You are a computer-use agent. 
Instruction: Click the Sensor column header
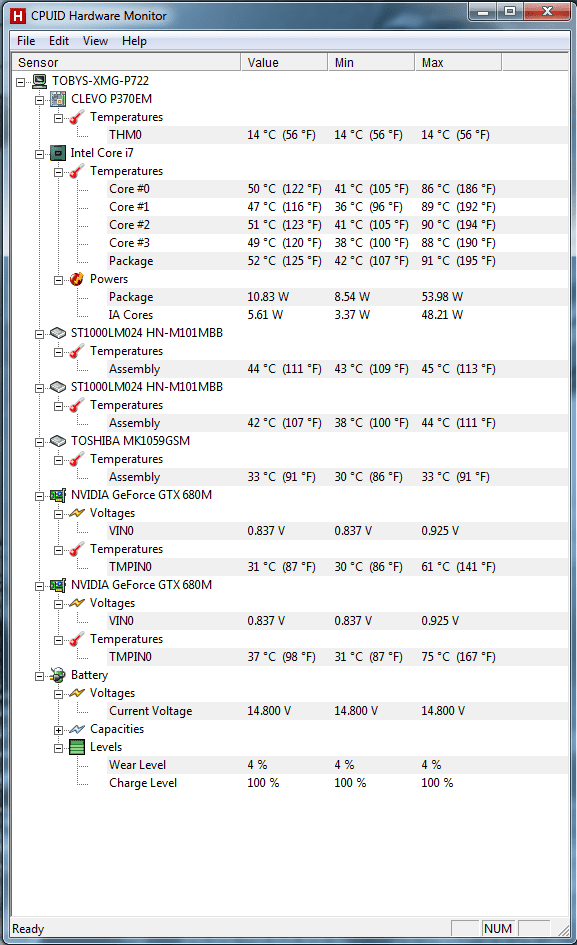(x=126, y=63)
